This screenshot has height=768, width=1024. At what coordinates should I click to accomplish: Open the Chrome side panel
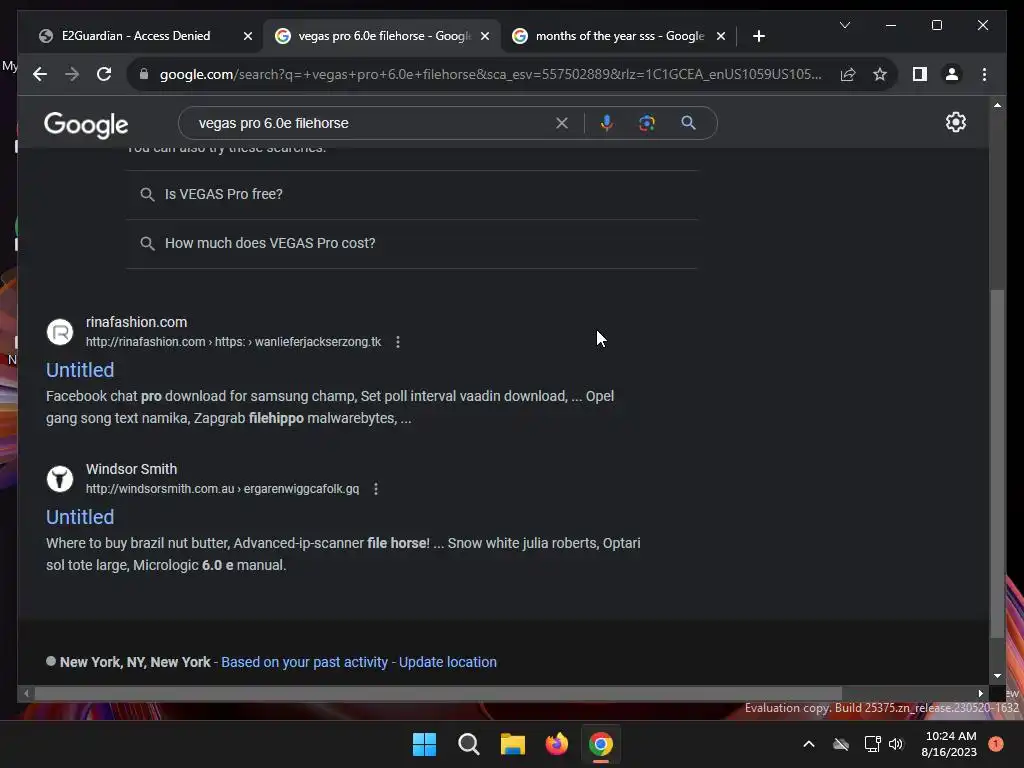point(920,74)
